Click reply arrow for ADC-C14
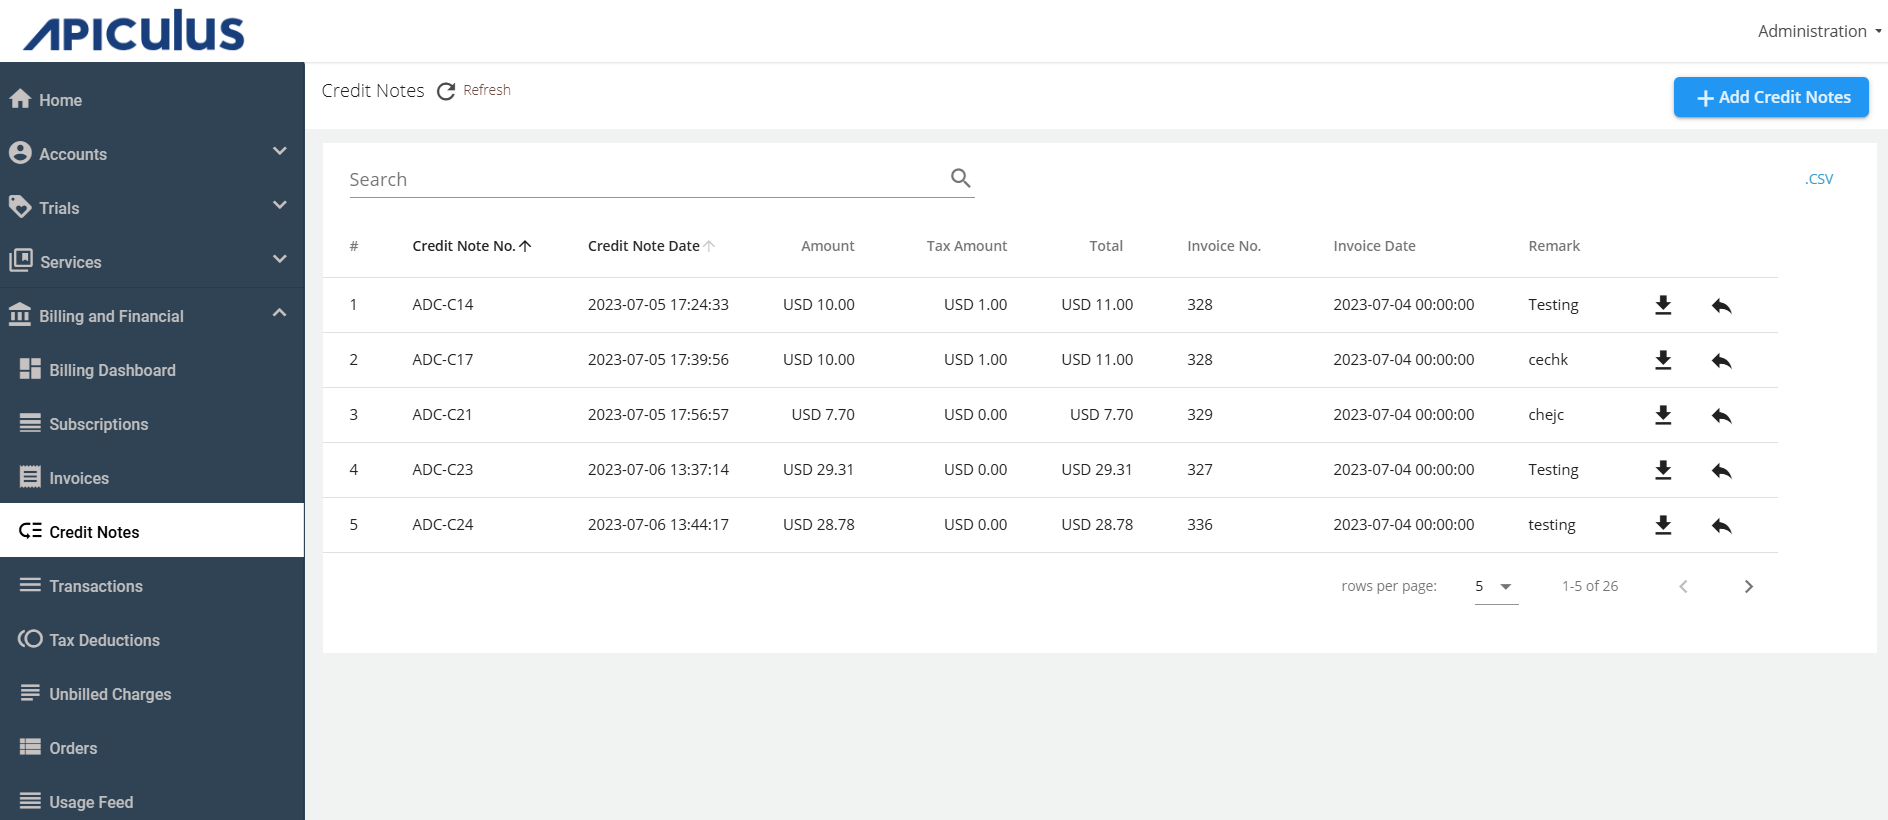Screen dimensions: 1888x820 (1721, 306)
